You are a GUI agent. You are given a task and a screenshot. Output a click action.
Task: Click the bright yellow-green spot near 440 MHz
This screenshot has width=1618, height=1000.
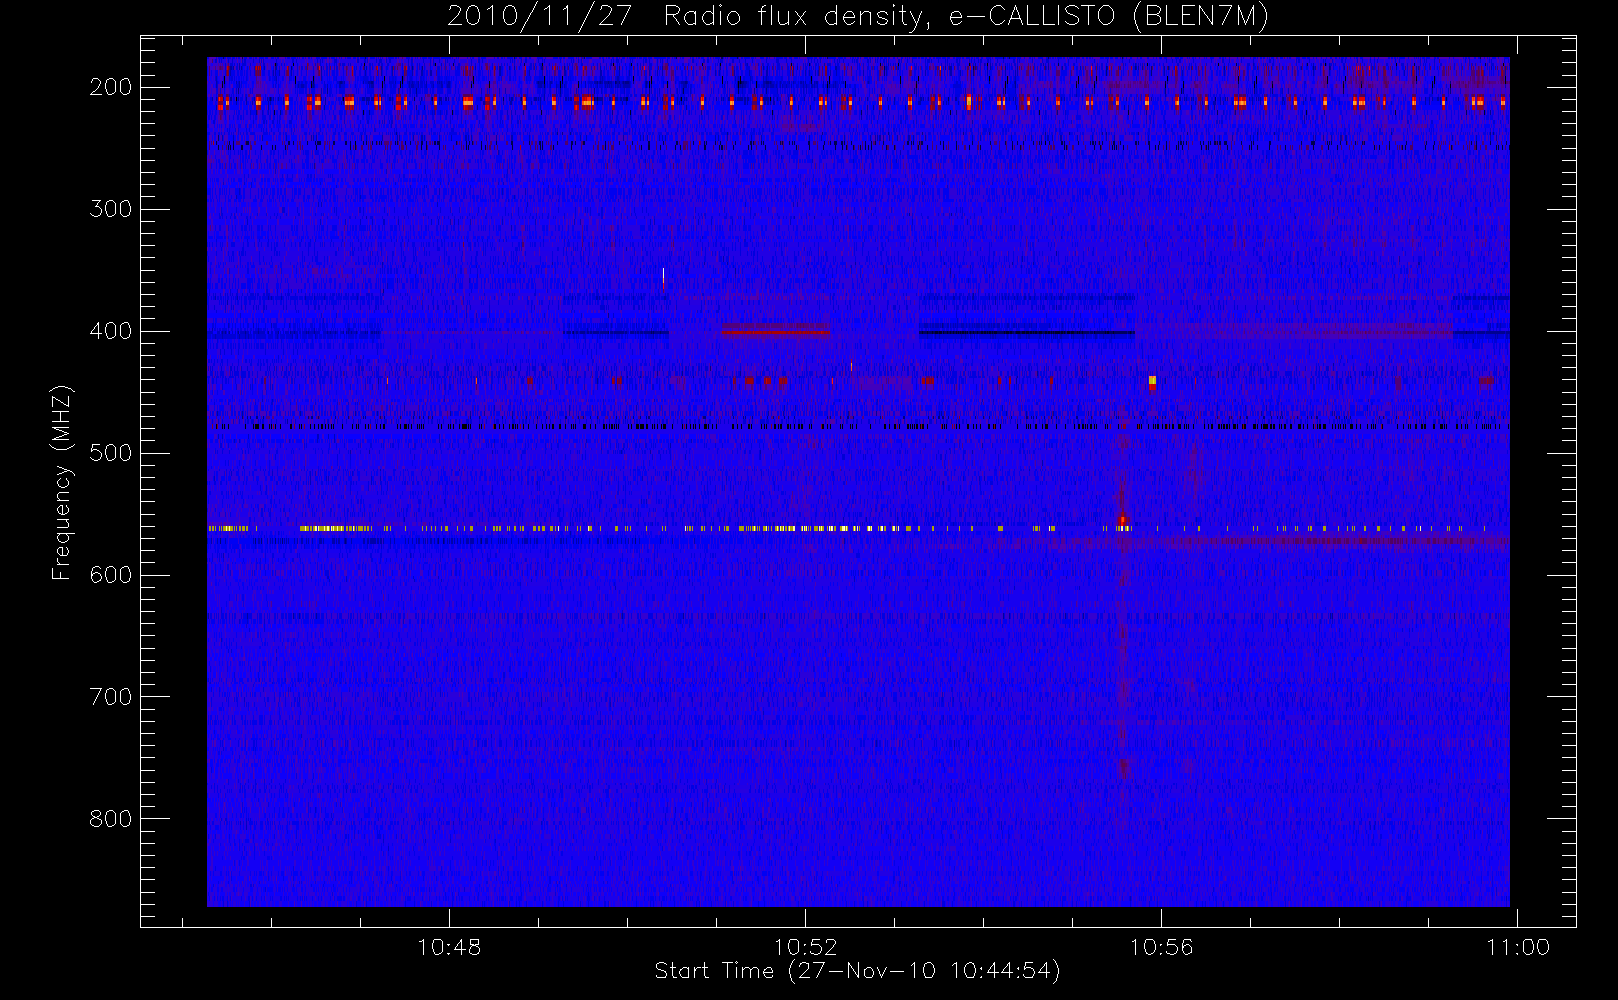(x=1152, y=380)
